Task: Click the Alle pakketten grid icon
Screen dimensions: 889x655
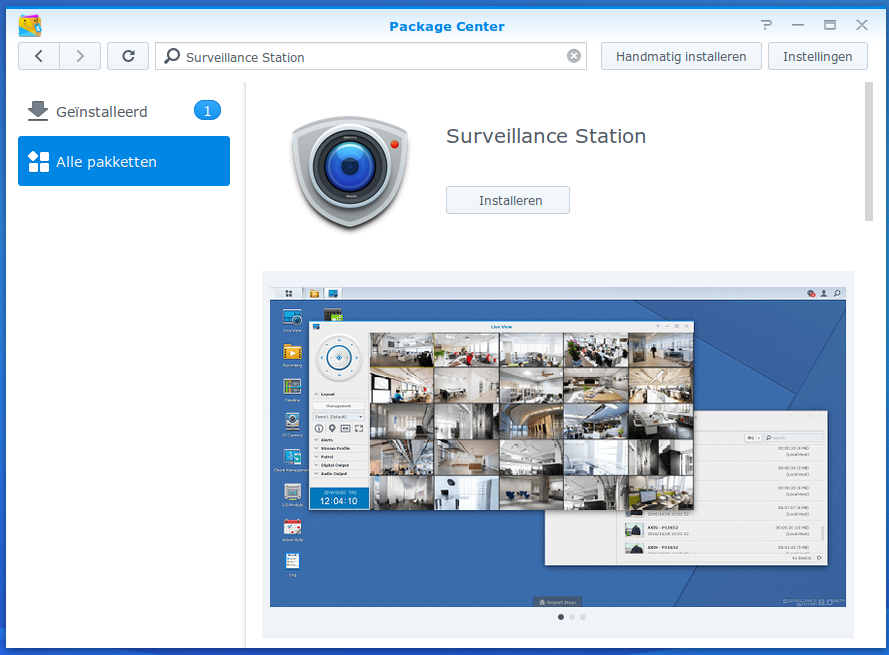Action: [x=39, y=162]
